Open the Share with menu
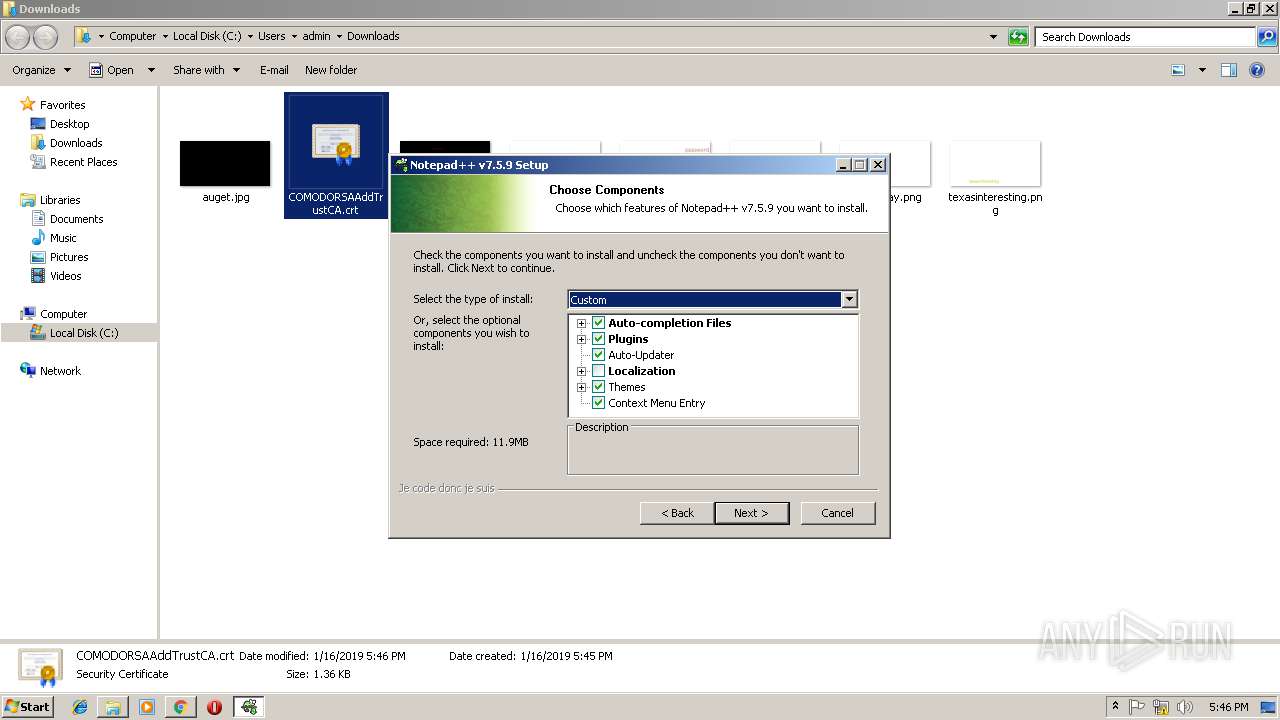This screenshot has width=1280, height=720. tap(206, 70)
